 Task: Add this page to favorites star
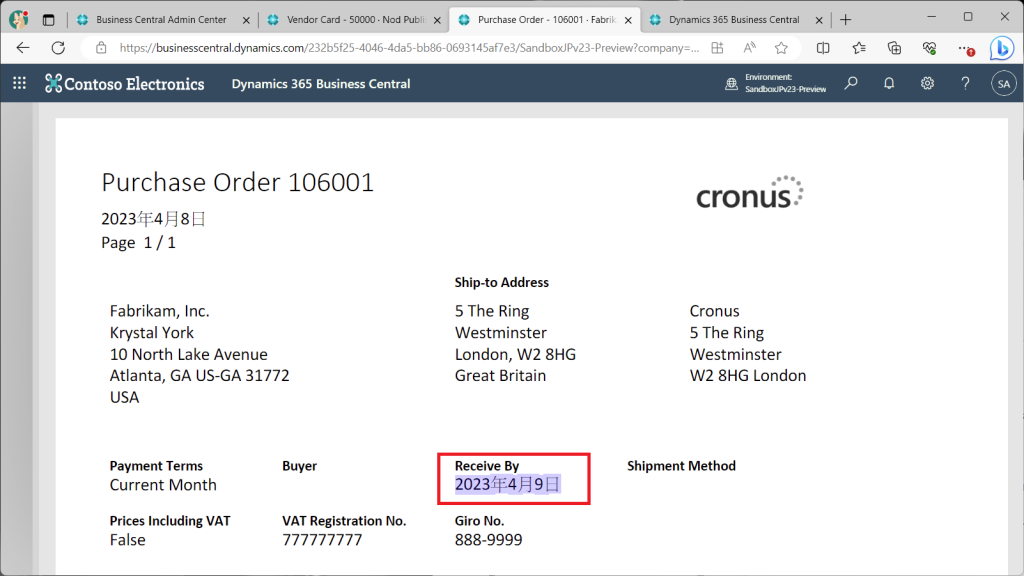tap(781, 48)
